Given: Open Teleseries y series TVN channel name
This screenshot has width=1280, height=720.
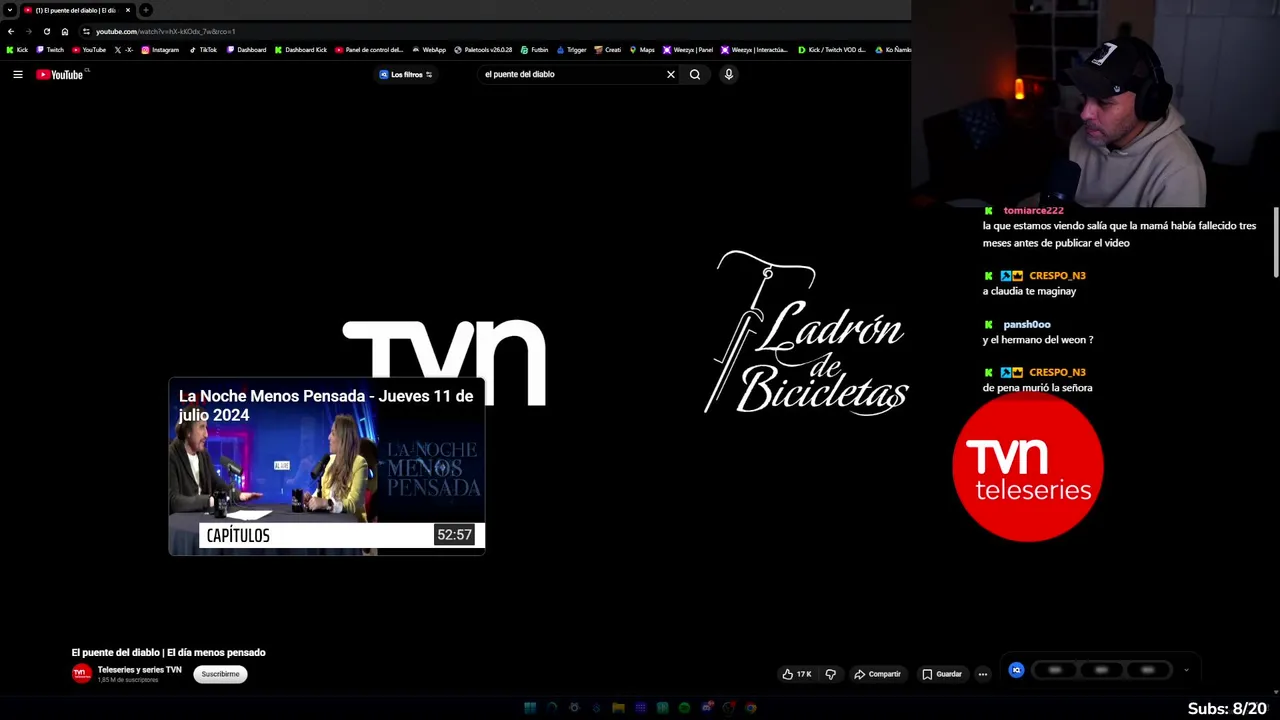Looking at the screenshot, I should 139,670.
